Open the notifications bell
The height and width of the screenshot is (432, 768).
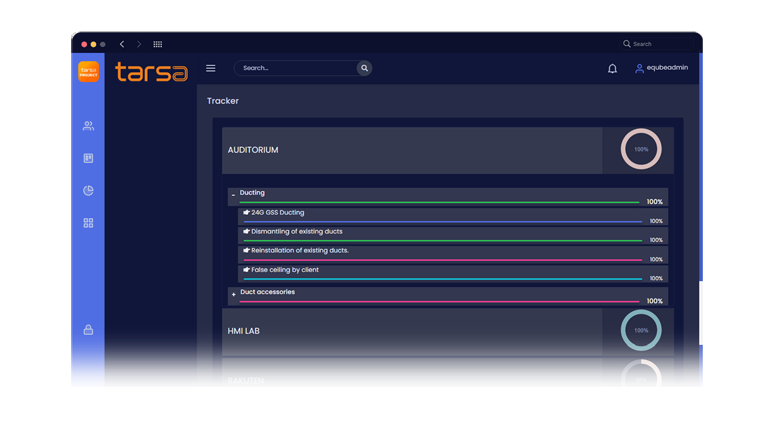pyautogui.click(x=612, y=68)
